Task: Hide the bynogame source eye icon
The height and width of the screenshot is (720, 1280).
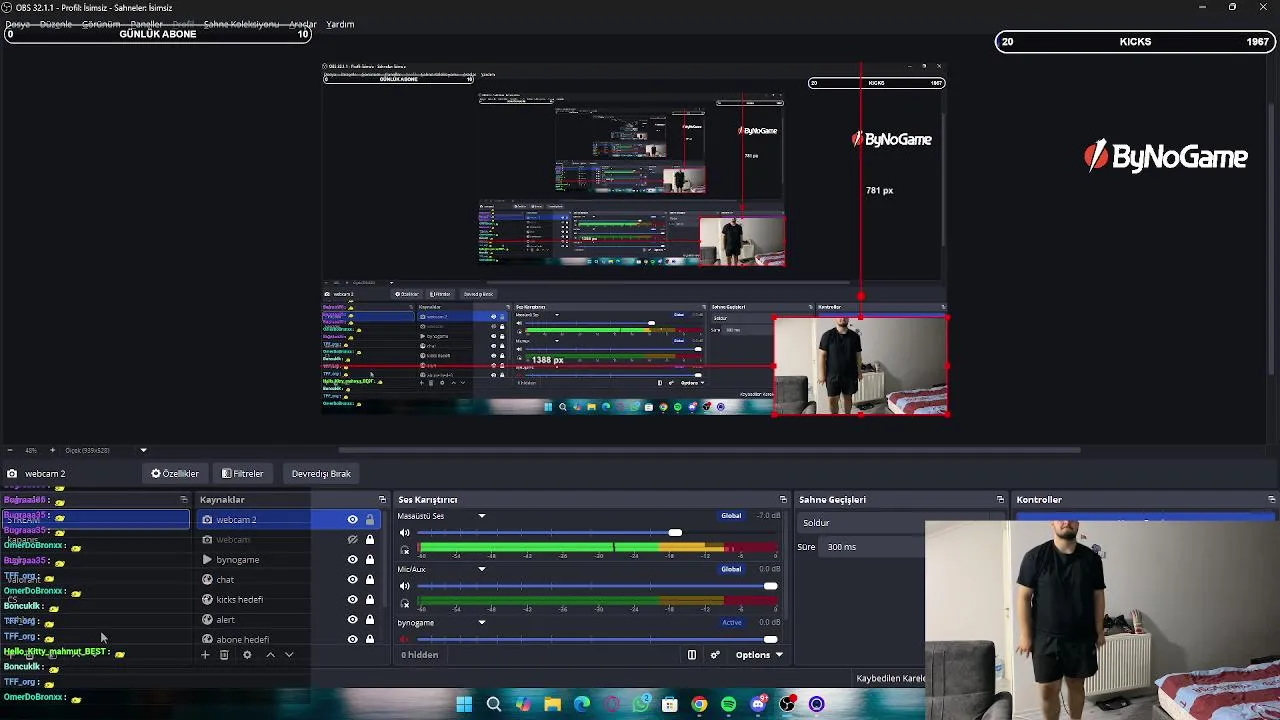Action: click(x=352, y=560)
